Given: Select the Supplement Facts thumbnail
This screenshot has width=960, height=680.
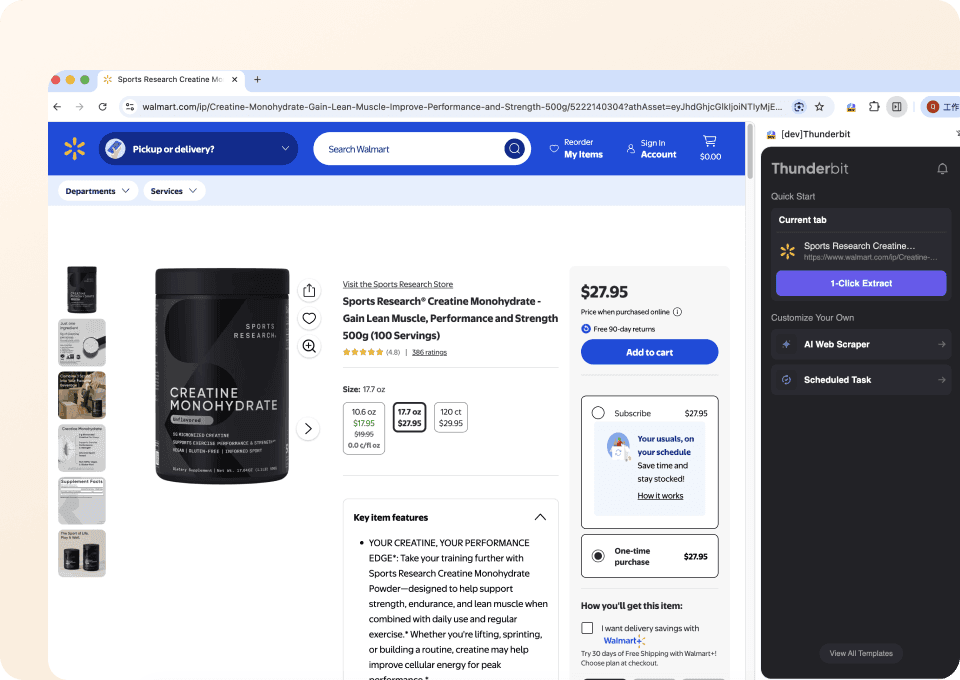Looking at the screenshot, I should pyautogui.click(x=81, y=500).
